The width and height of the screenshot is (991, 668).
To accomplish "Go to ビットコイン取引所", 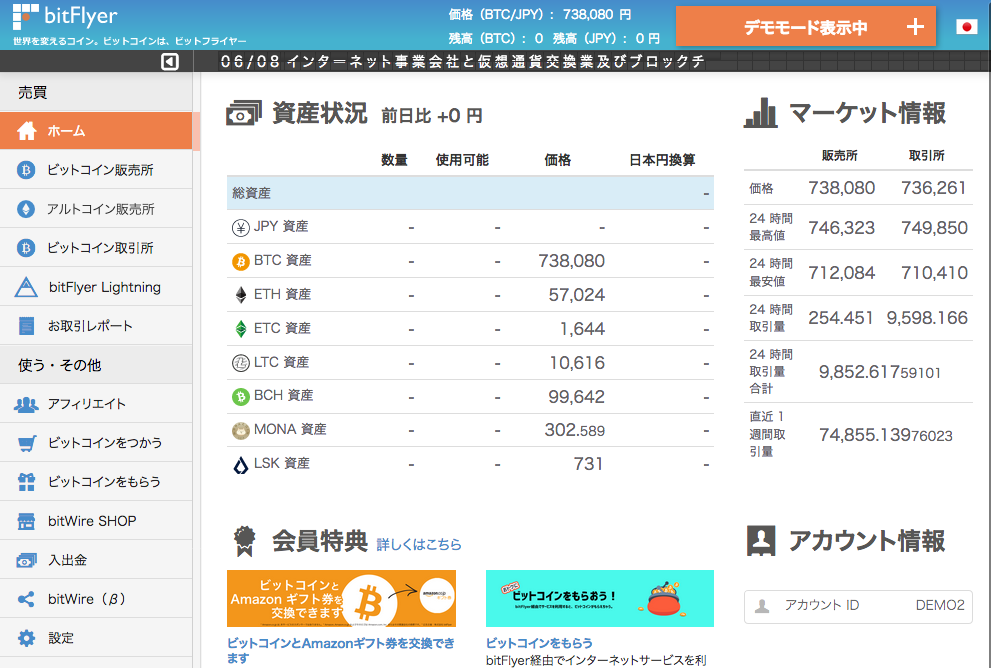I will [x=96, y=248].
